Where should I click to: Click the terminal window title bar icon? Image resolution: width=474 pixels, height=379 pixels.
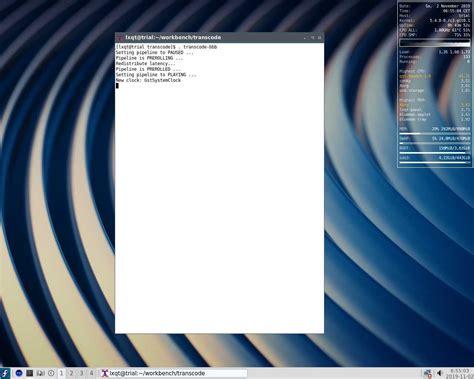coord(120,38)
